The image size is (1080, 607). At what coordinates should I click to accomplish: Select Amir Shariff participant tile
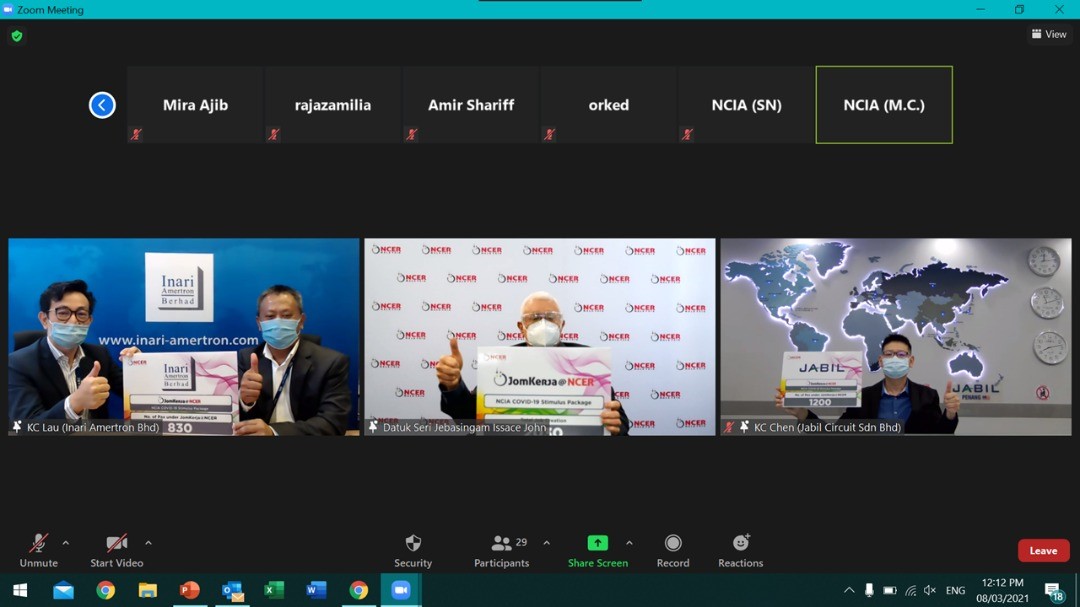point(471,105)
